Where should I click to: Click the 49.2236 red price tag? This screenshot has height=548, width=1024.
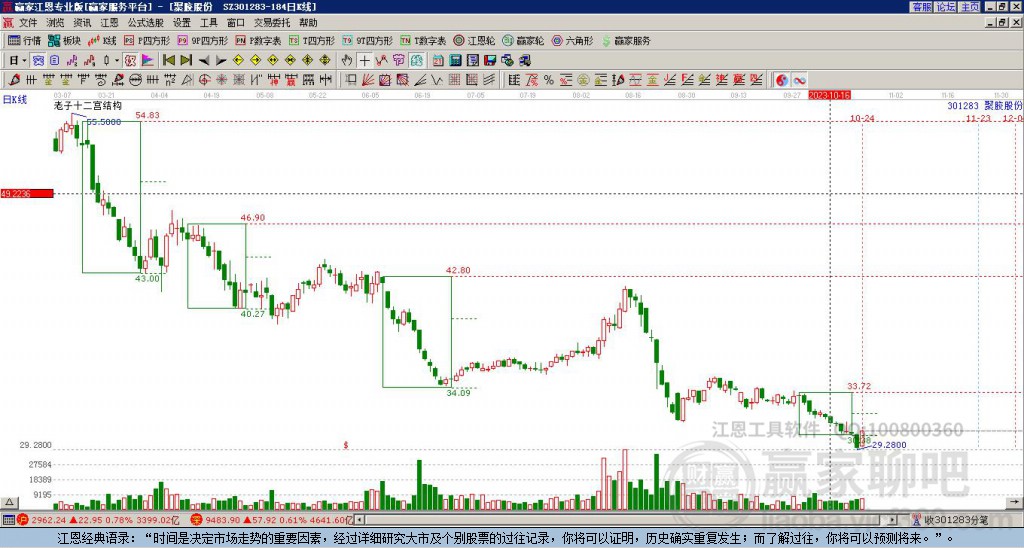click(27, 194)
